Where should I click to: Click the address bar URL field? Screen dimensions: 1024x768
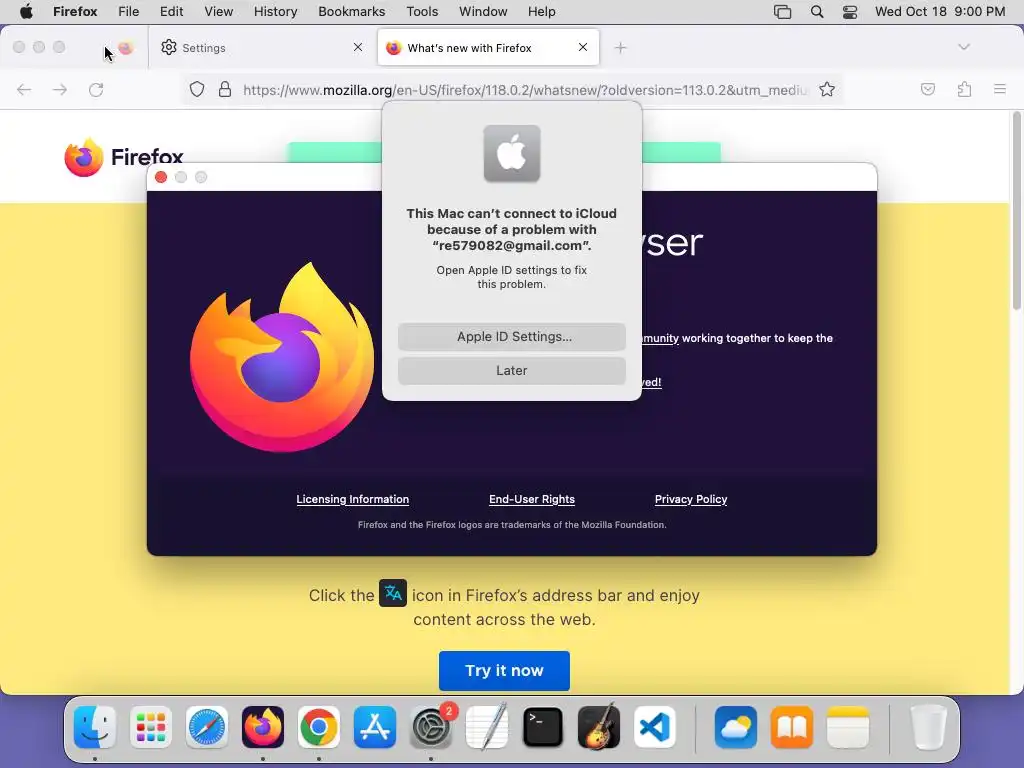click(524, 90)
